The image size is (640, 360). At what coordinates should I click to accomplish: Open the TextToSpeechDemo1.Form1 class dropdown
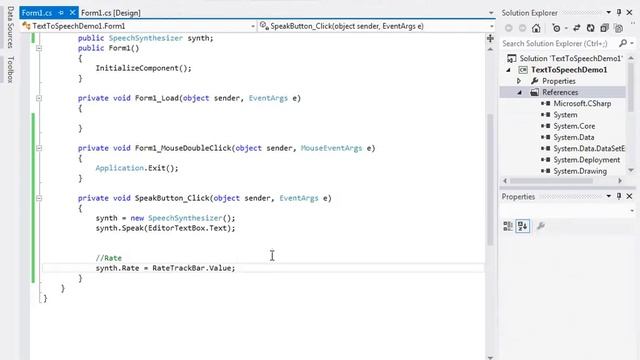click(x=253, y=26)
